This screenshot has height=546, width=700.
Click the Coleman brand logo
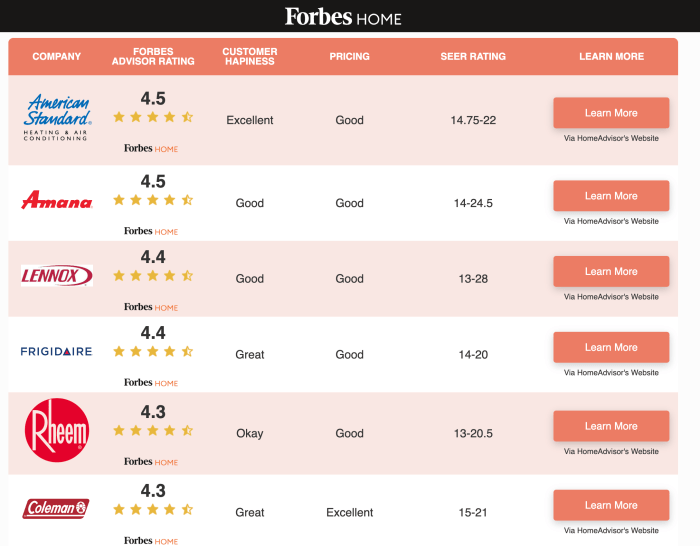[56, 509]
